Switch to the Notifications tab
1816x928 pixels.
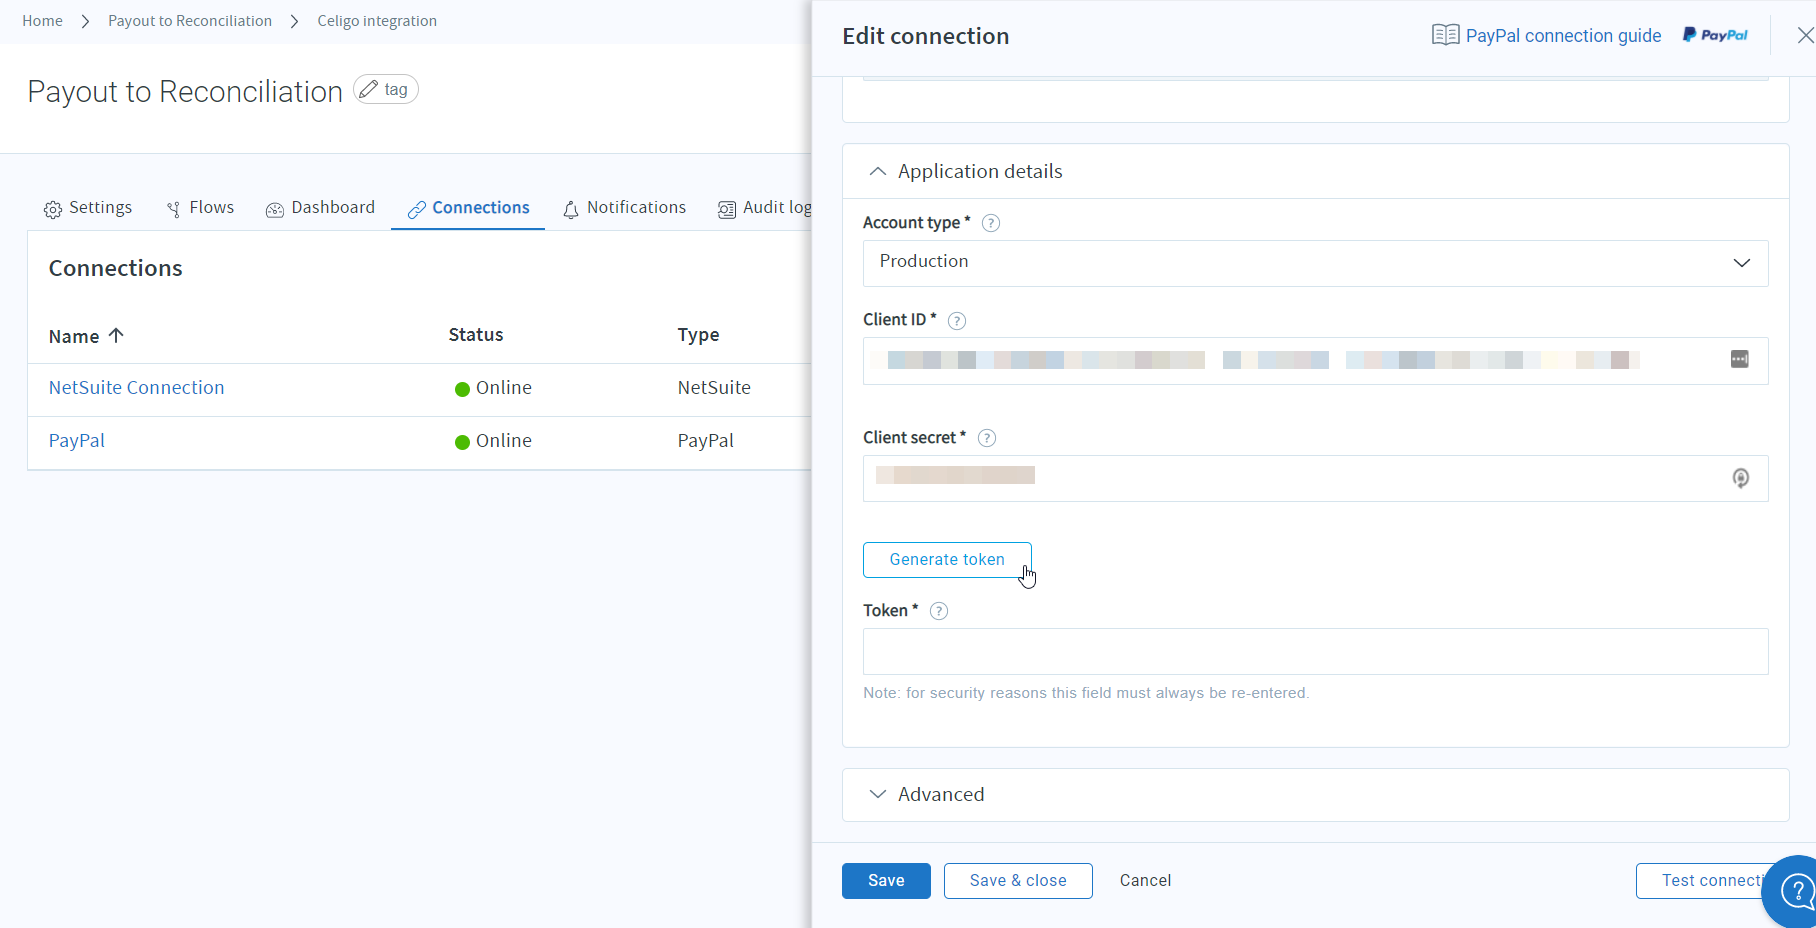coord(625,208)
